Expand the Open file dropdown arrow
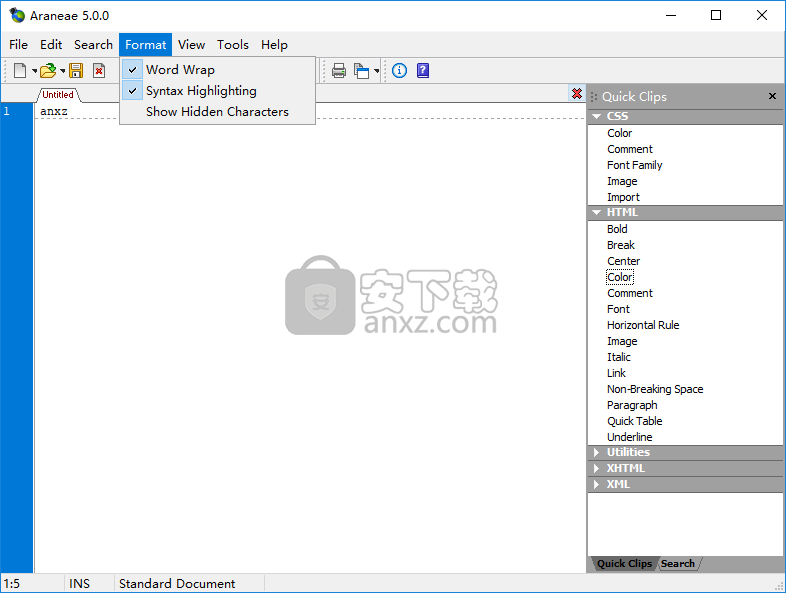Viewport: 786px width, 593px height. point(63,71)
